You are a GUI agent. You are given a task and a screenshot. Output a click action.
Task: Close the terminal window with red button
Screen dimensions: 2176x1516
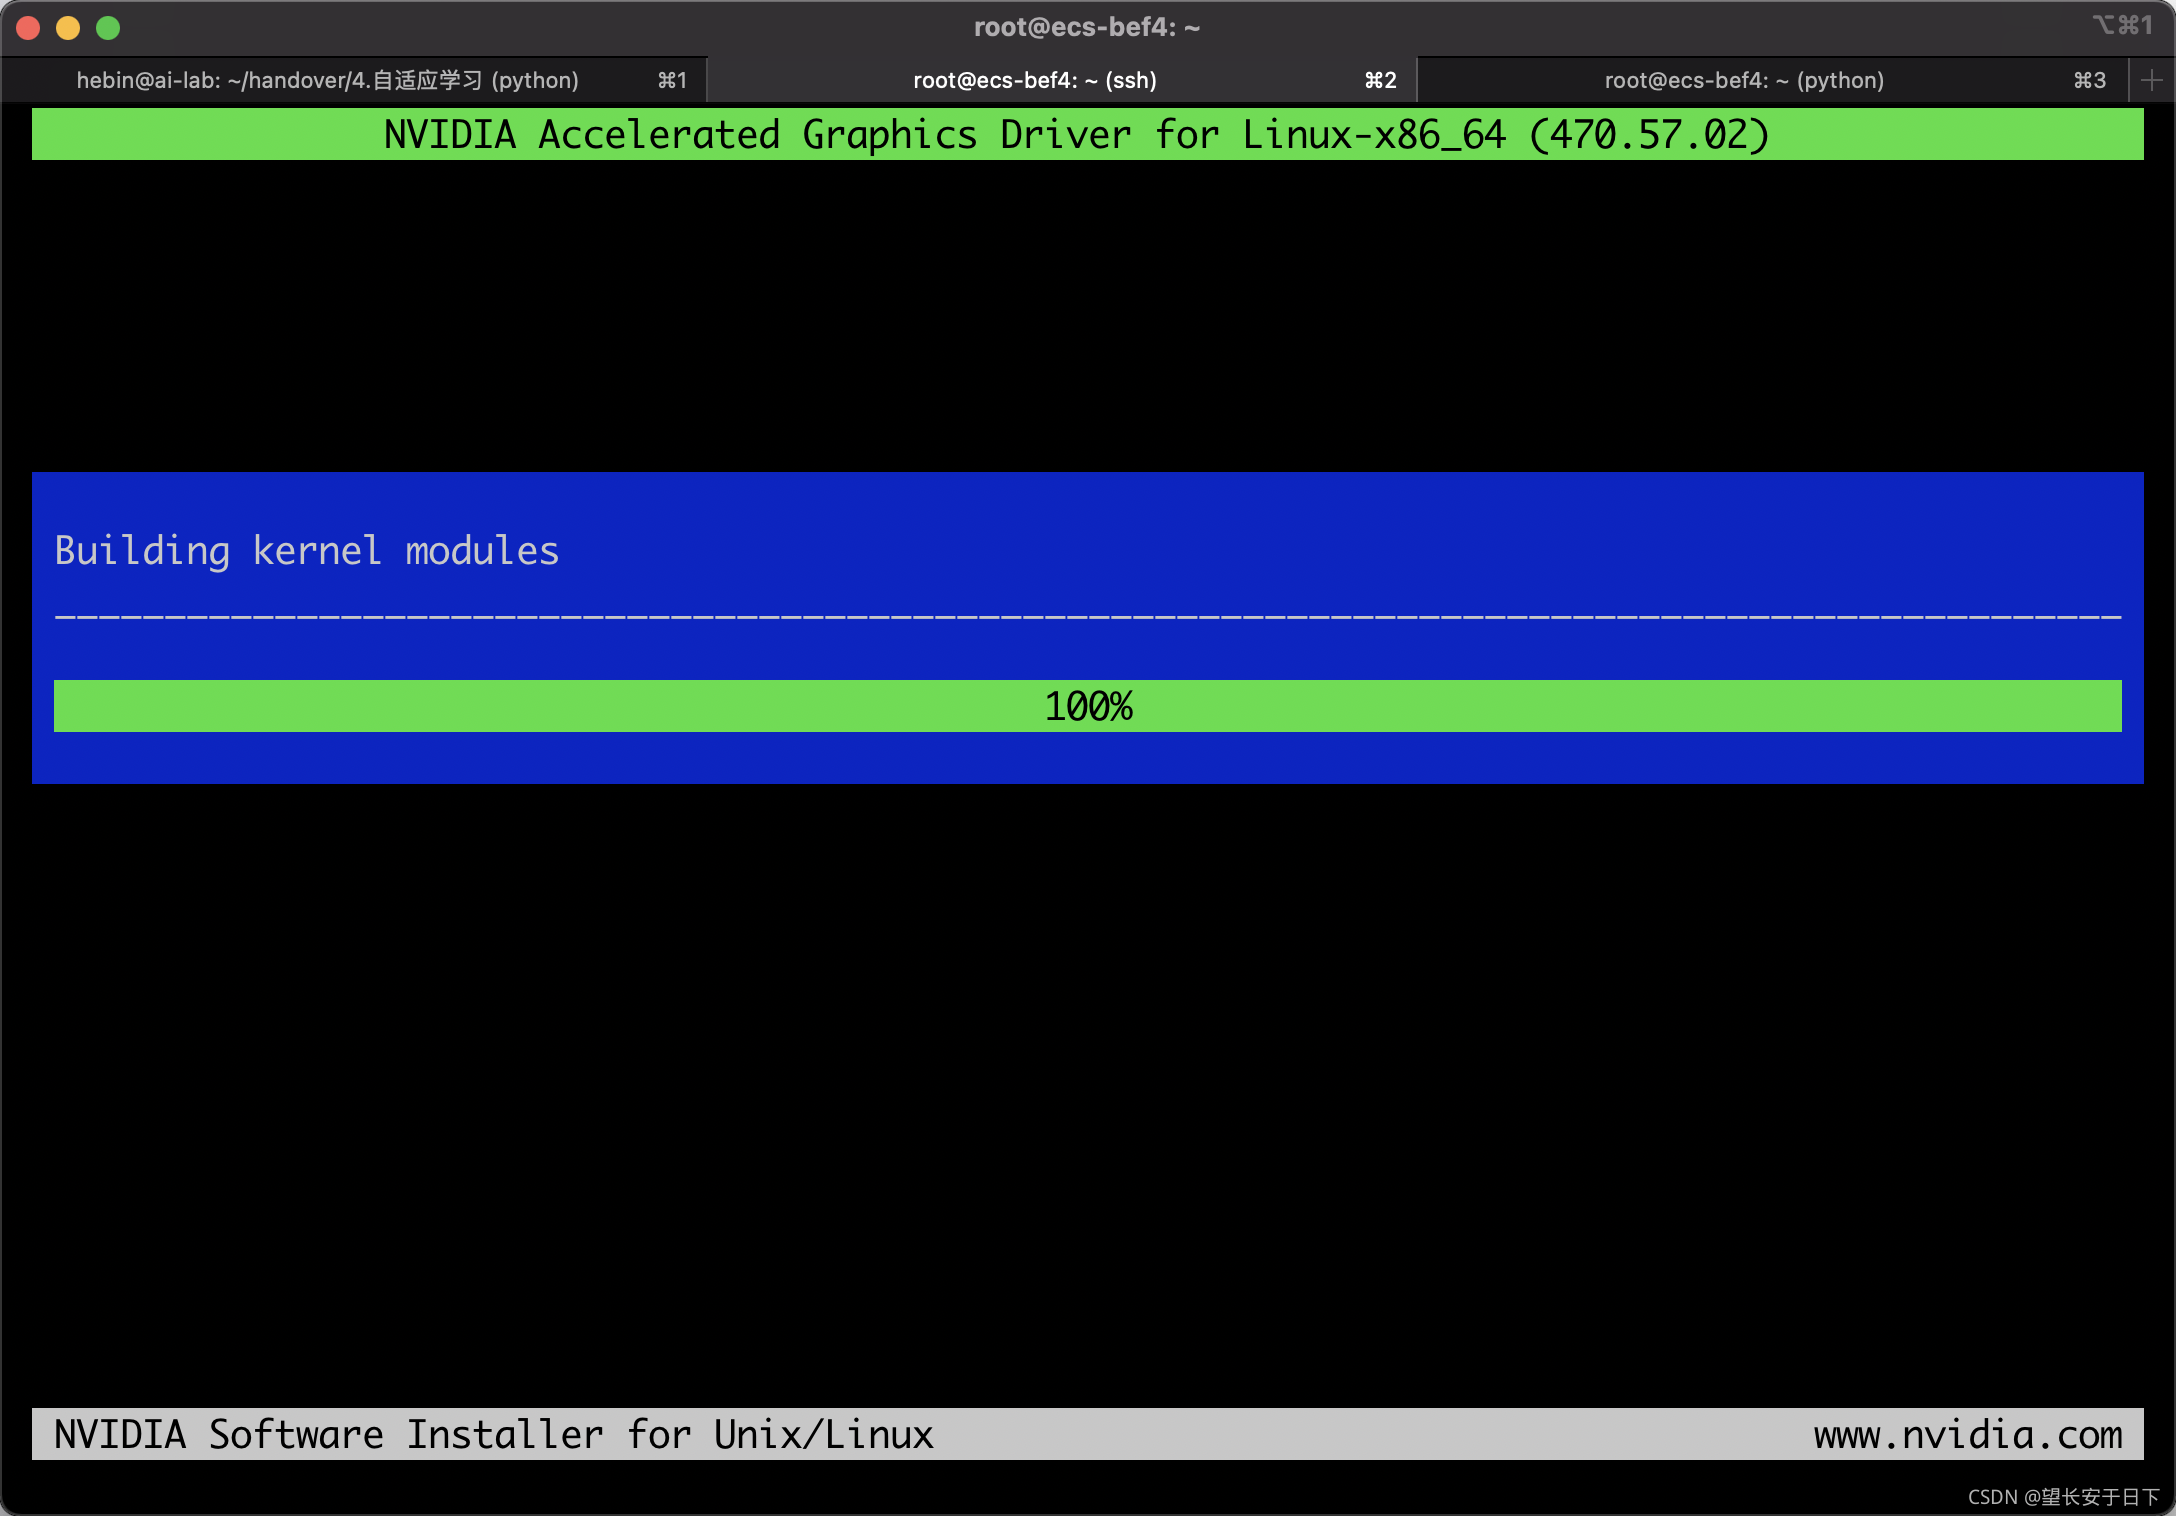(28, 28)
